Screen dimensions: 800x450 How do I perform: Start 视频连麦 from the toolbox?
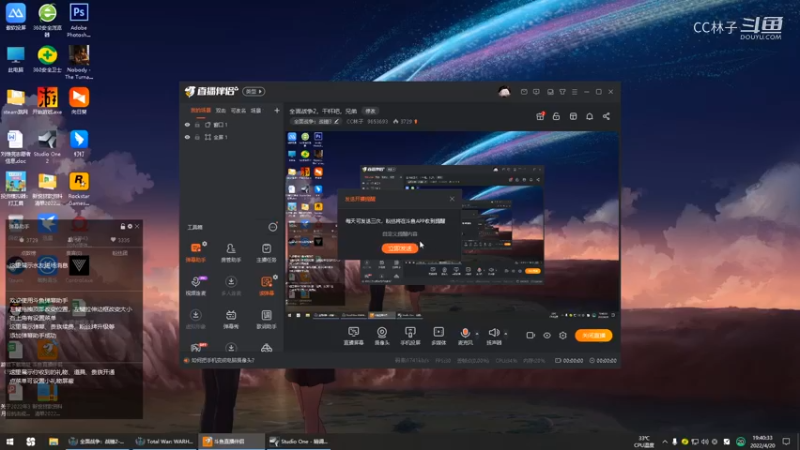(196, 286)
